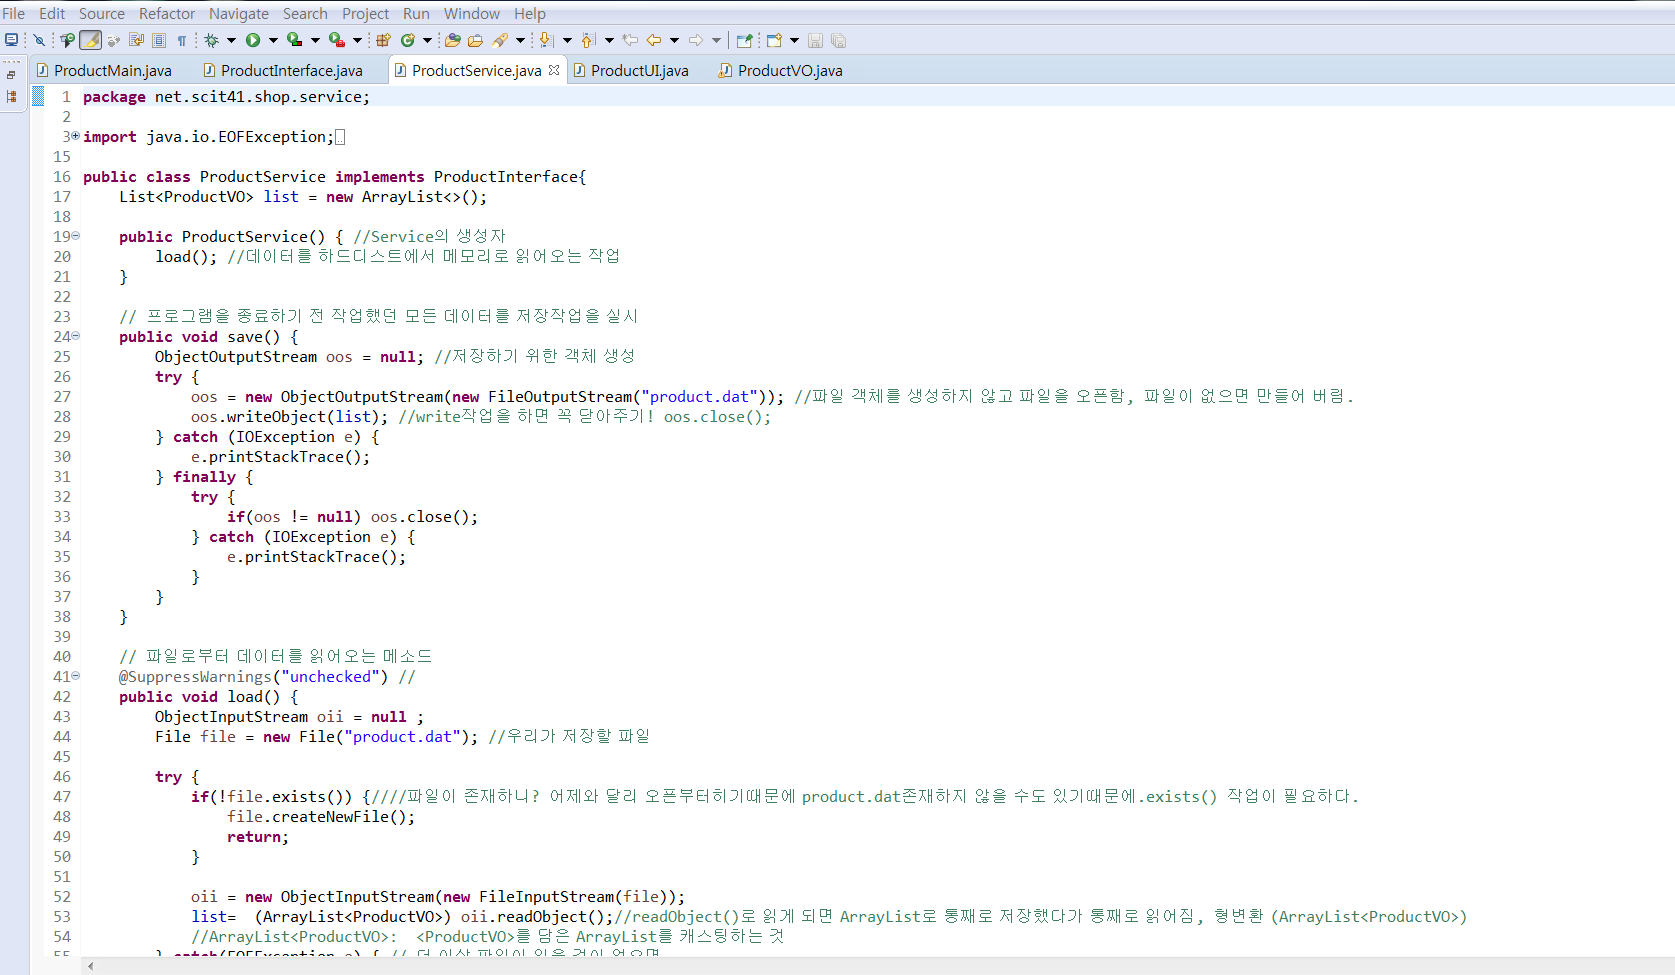Click the Save All icon

tap(838, 40)
